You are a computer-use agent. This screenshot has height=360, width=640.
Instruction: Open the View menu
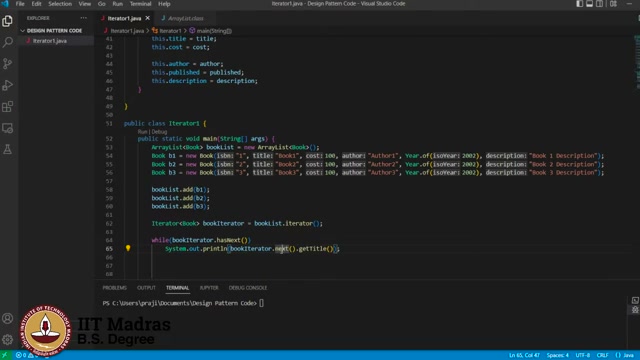[84, 4]
